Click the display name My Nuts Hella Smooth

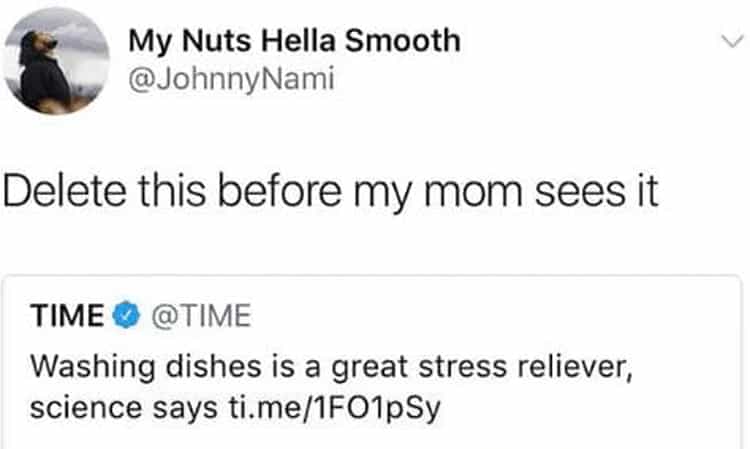point(295,41)
